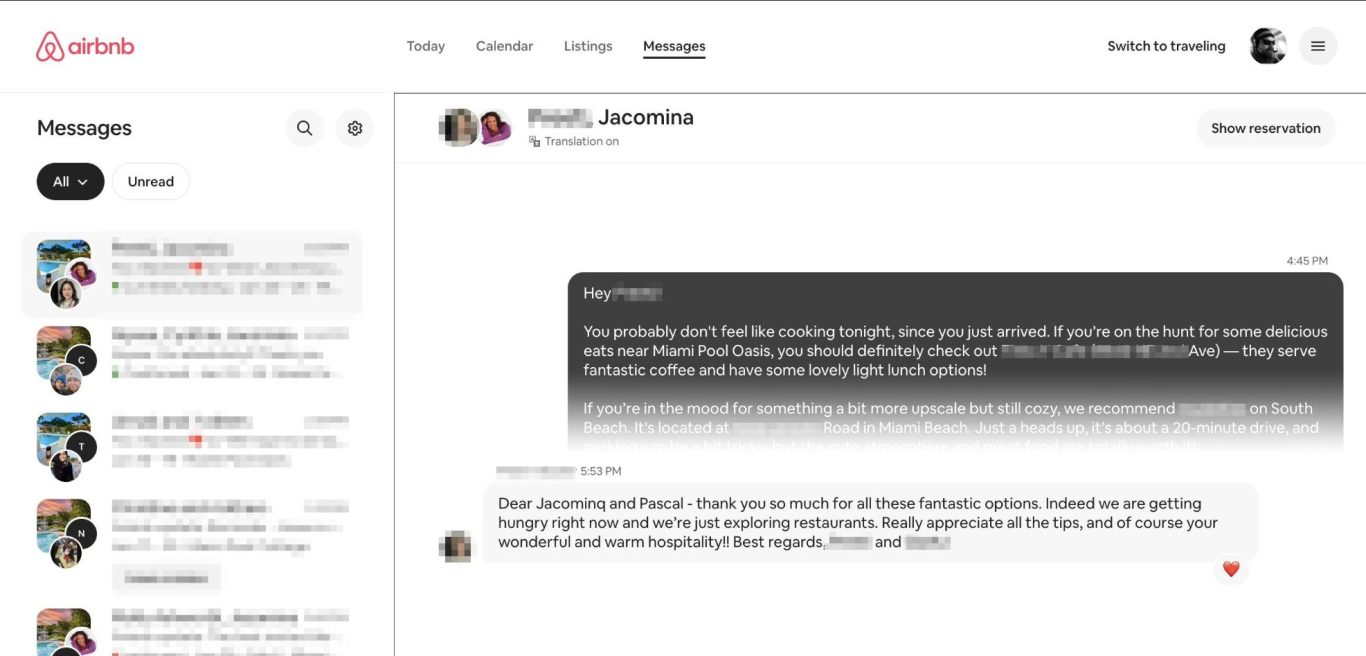Switch to the Listings tab
This screenshot has height=656, width=1366.
(588, 46)
